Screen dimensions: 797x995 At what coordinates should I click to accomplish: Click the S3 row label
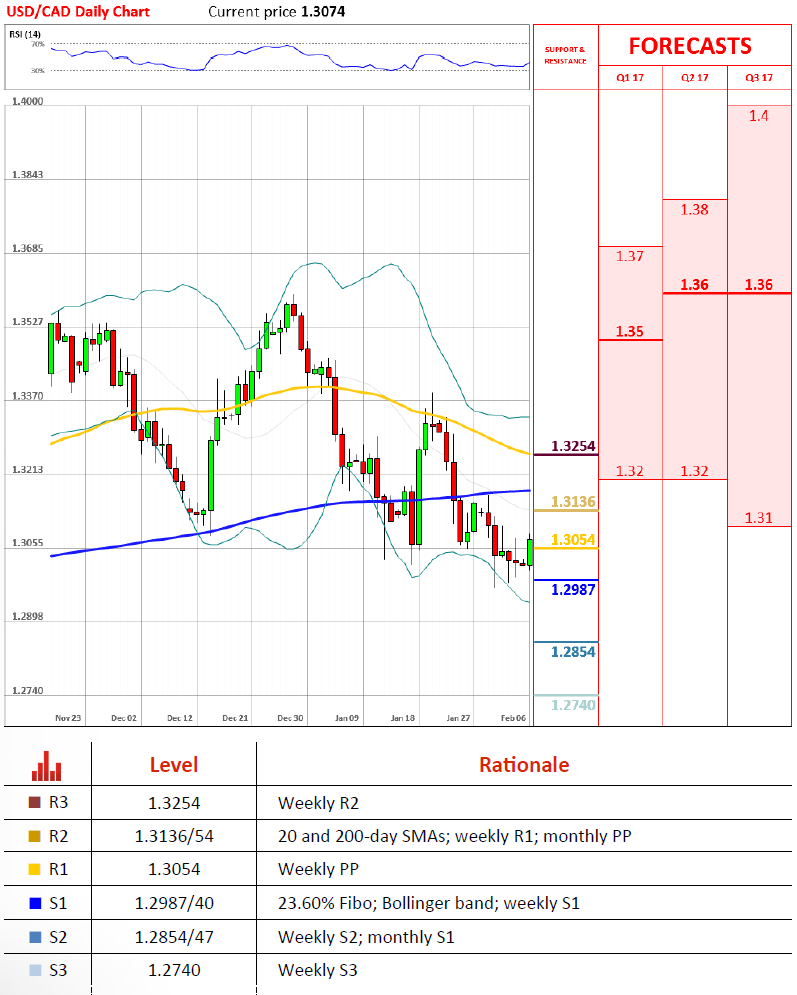pyautogui.click(x=58, y=970)
